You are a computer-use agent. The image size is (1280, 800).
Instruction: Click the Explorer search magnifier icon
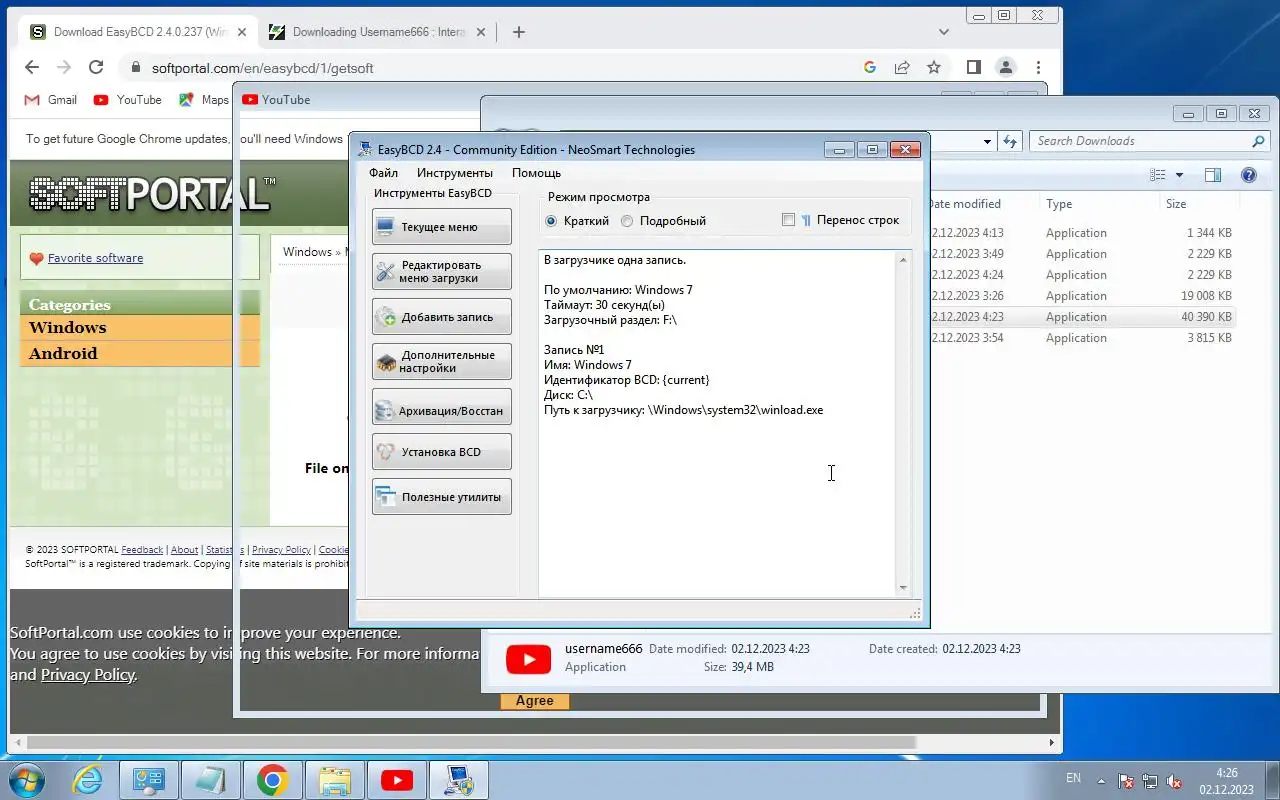[x=1259, y=141]
